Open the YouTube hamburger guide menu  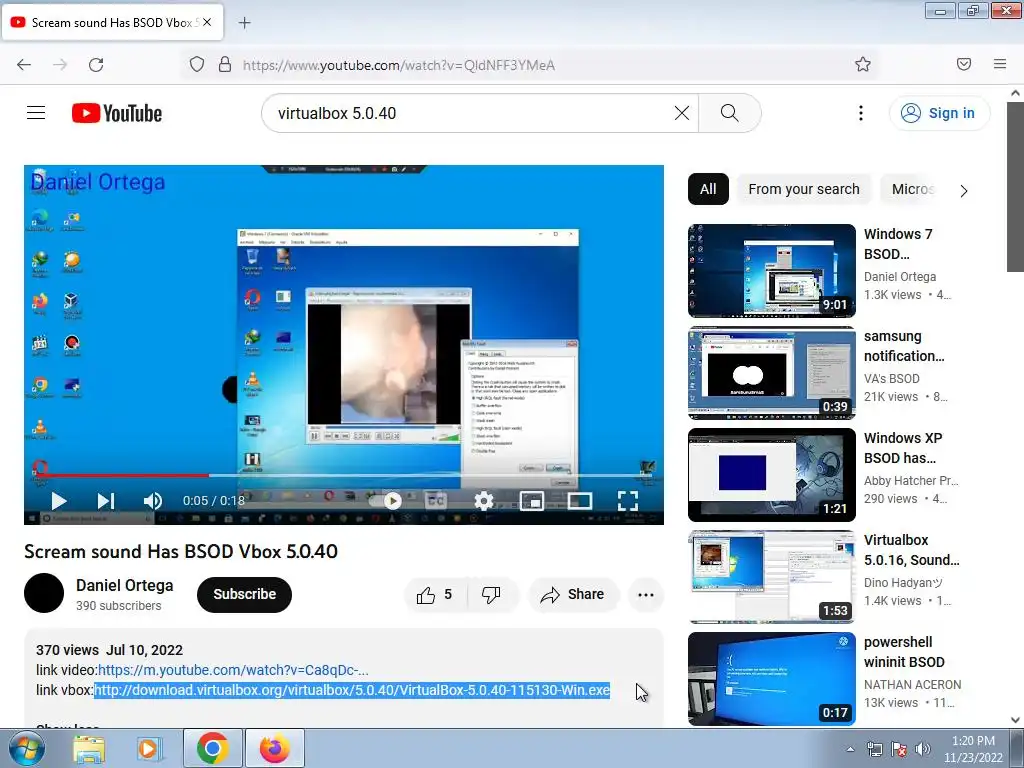[x=36, y=113]
